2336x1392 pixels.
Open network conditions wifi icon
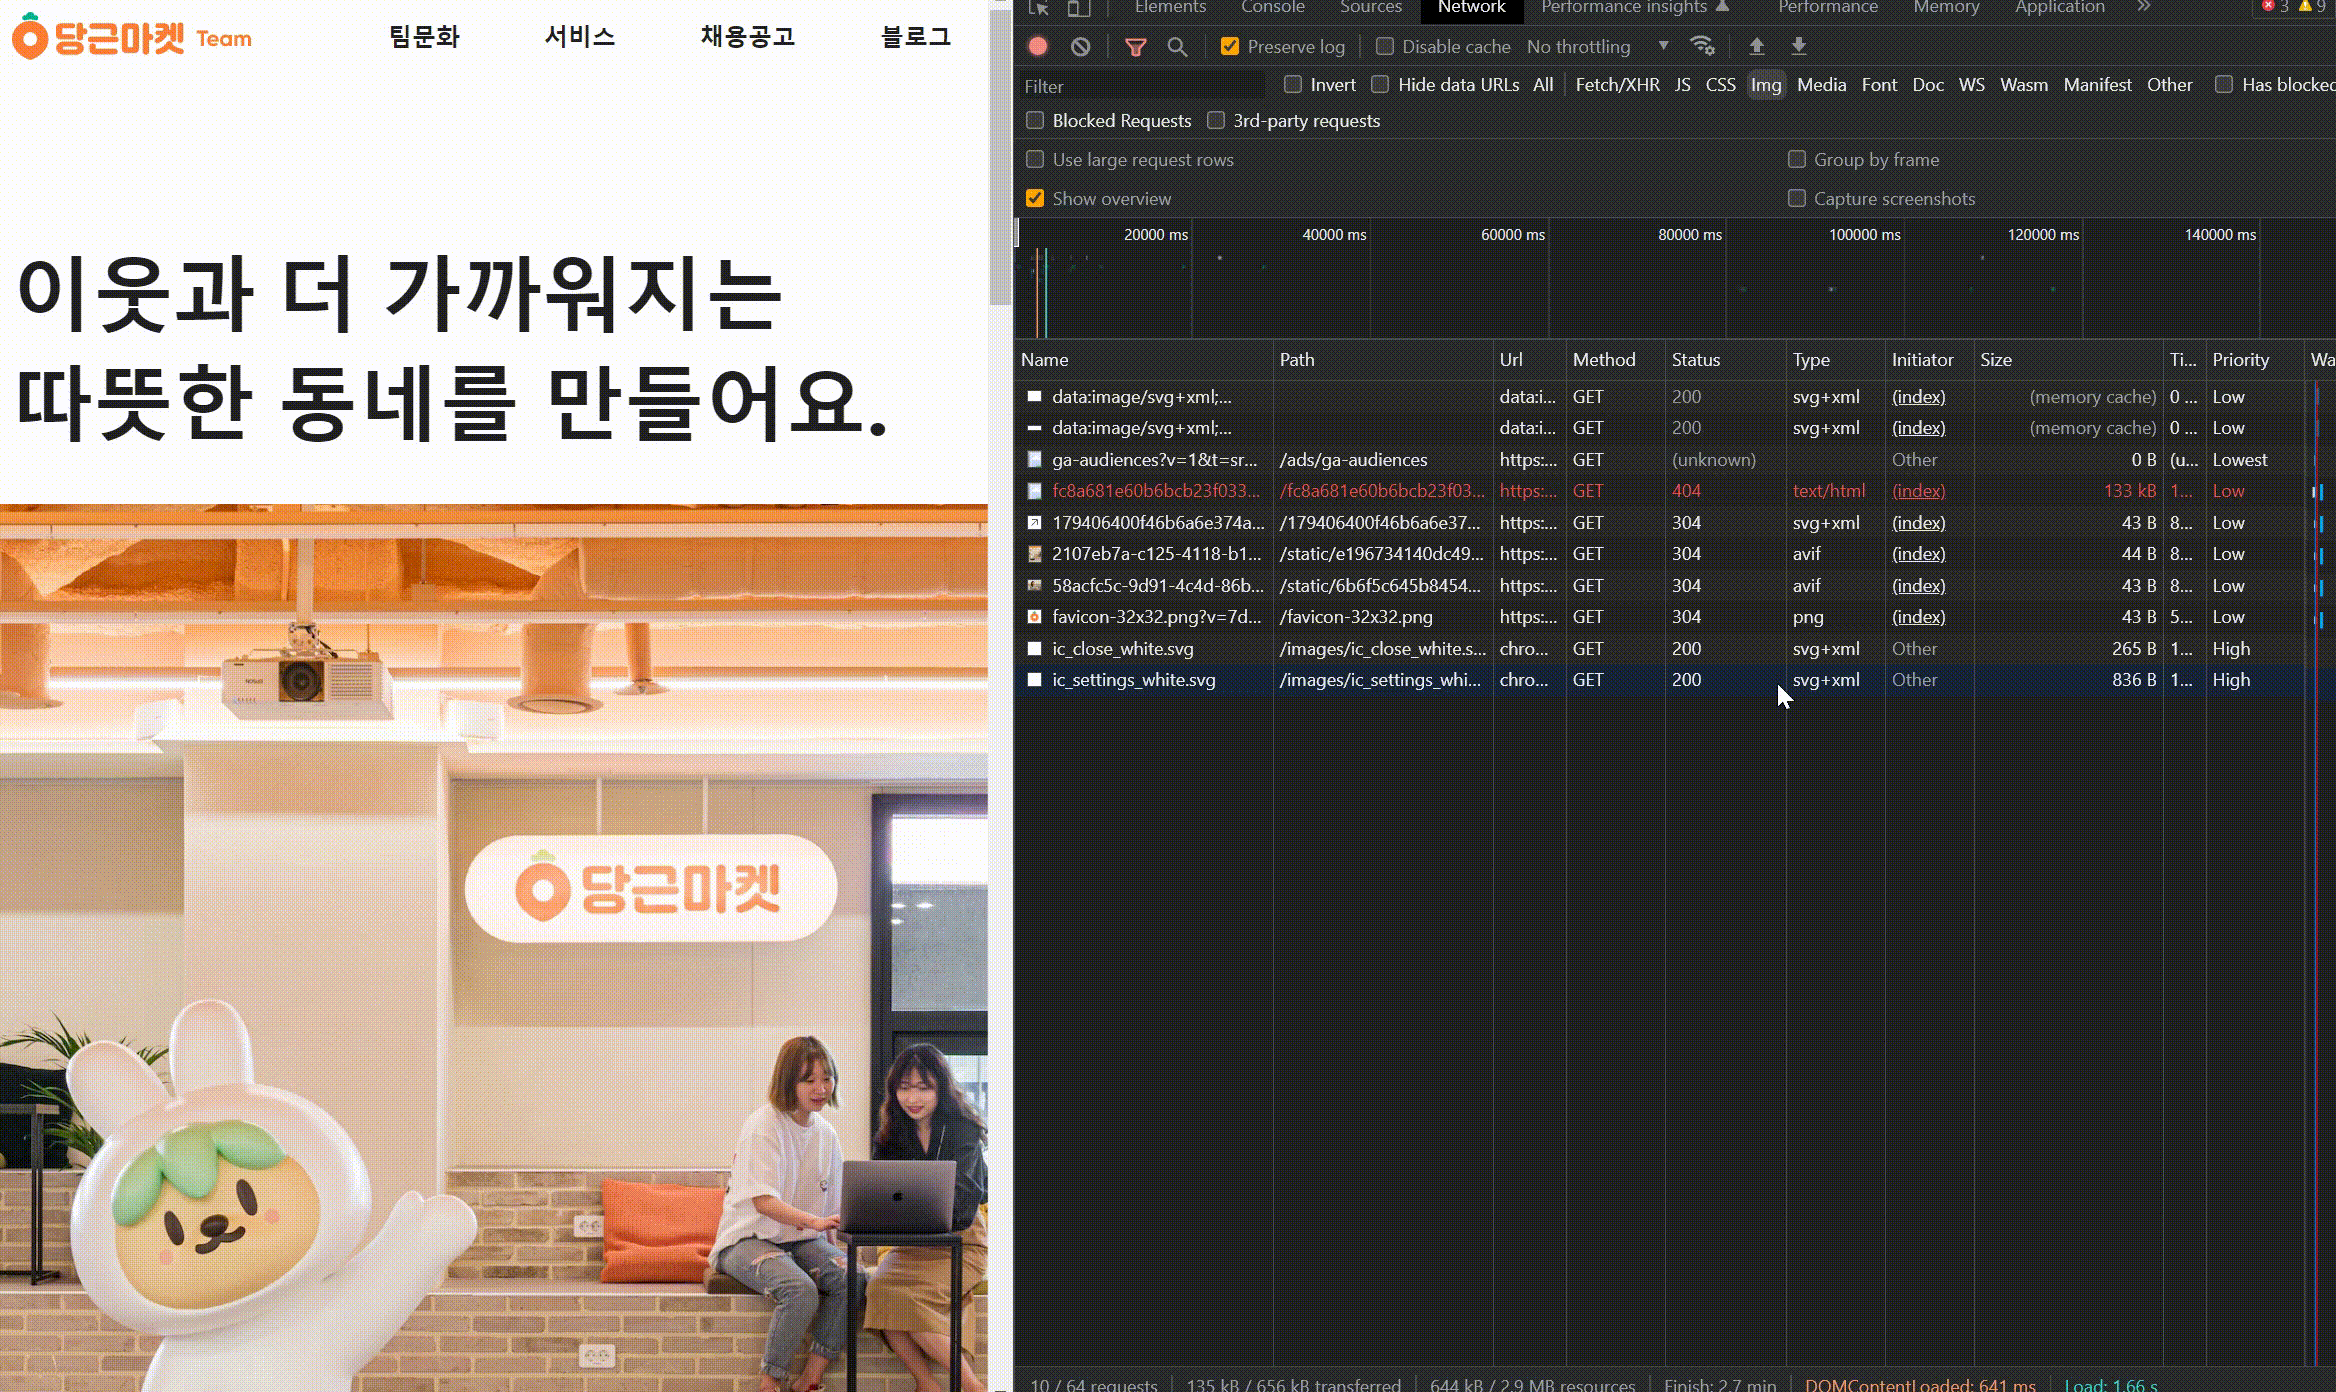point(1702,46)
